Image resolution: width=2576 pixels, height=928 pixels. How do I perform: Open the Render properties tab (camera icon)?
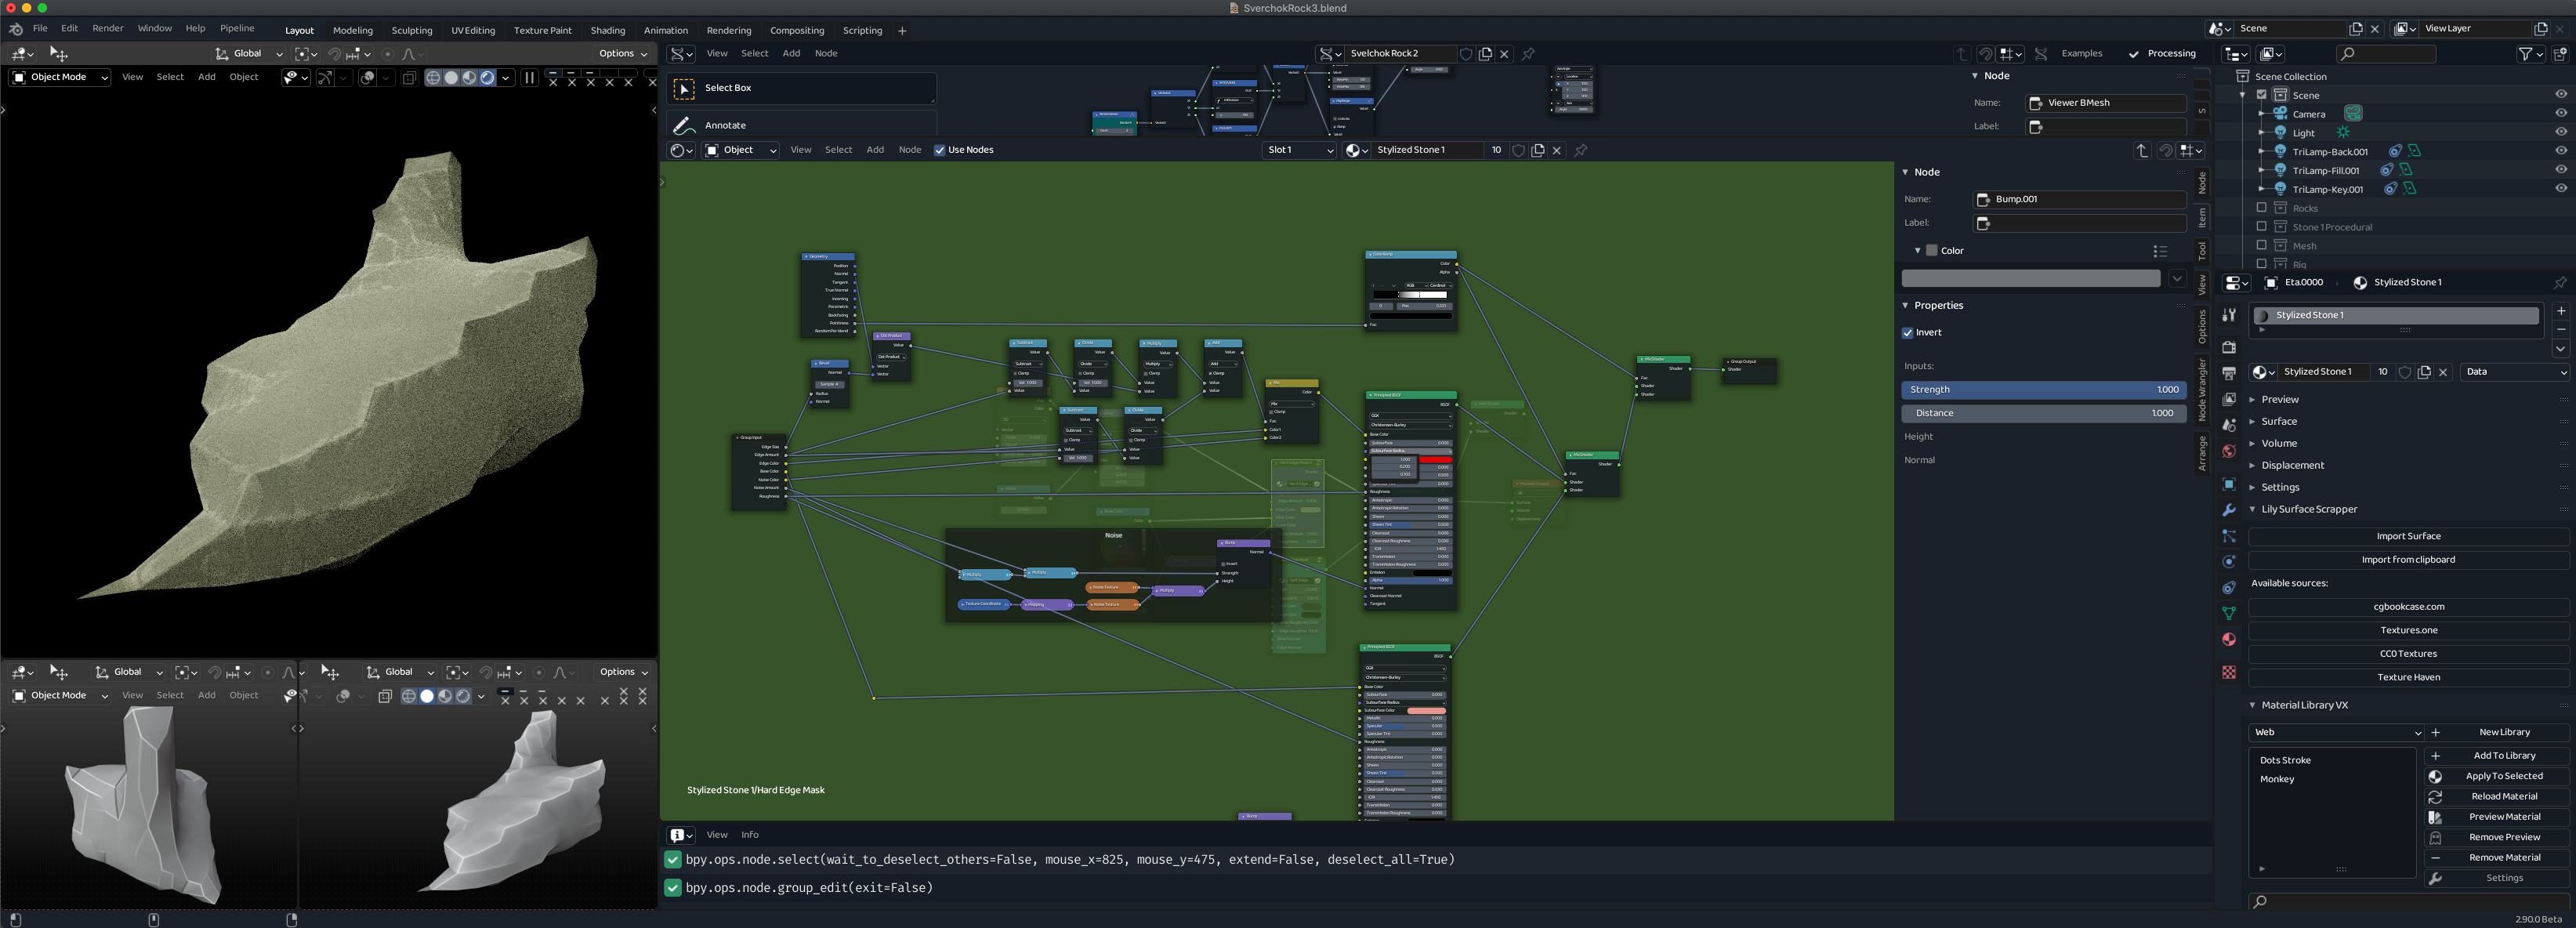tap(2228, 347)
